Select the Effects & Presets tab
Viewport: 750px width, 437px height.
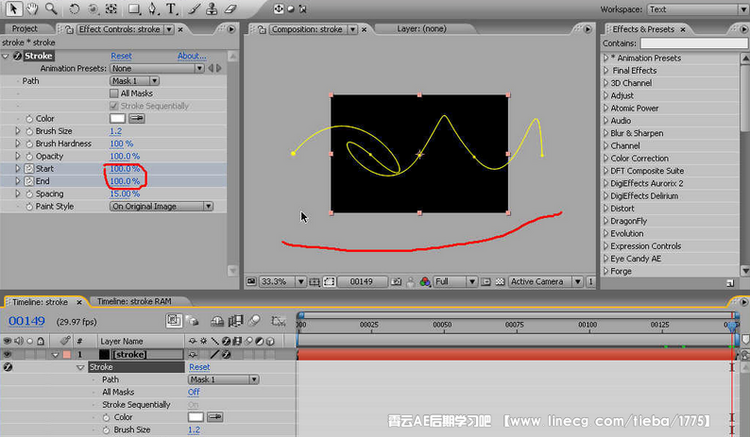pyautogui.click(x=643, y=29)
